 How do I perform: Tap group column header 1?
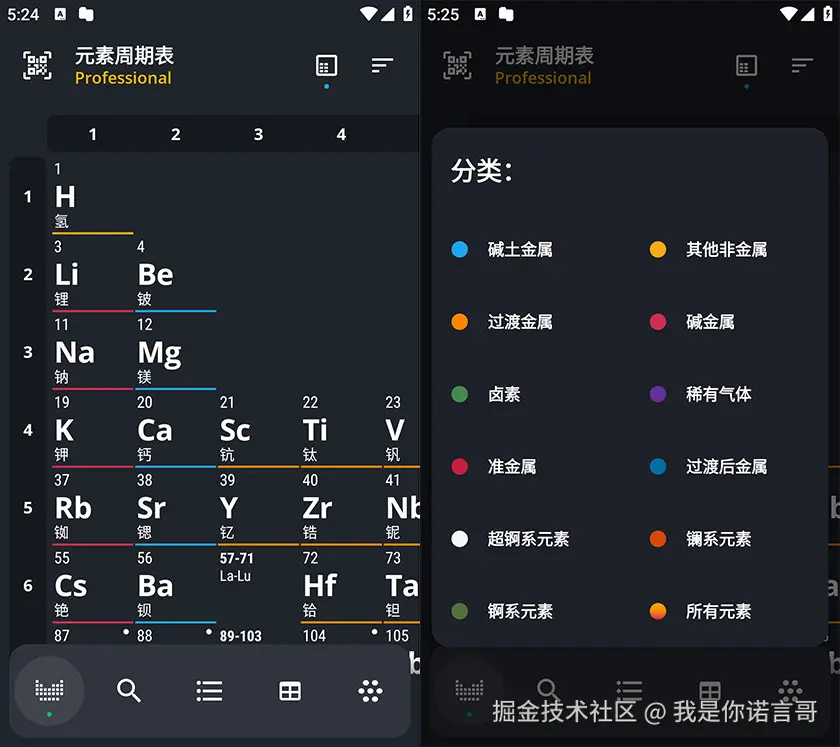93,134
